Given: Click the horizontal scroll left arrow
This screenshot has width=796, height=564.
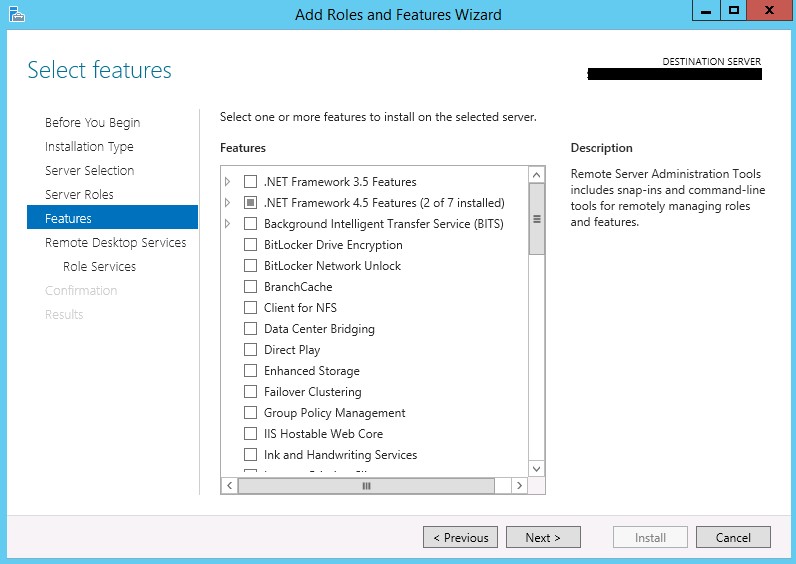Looking at the screenshot, I should 229,485.
